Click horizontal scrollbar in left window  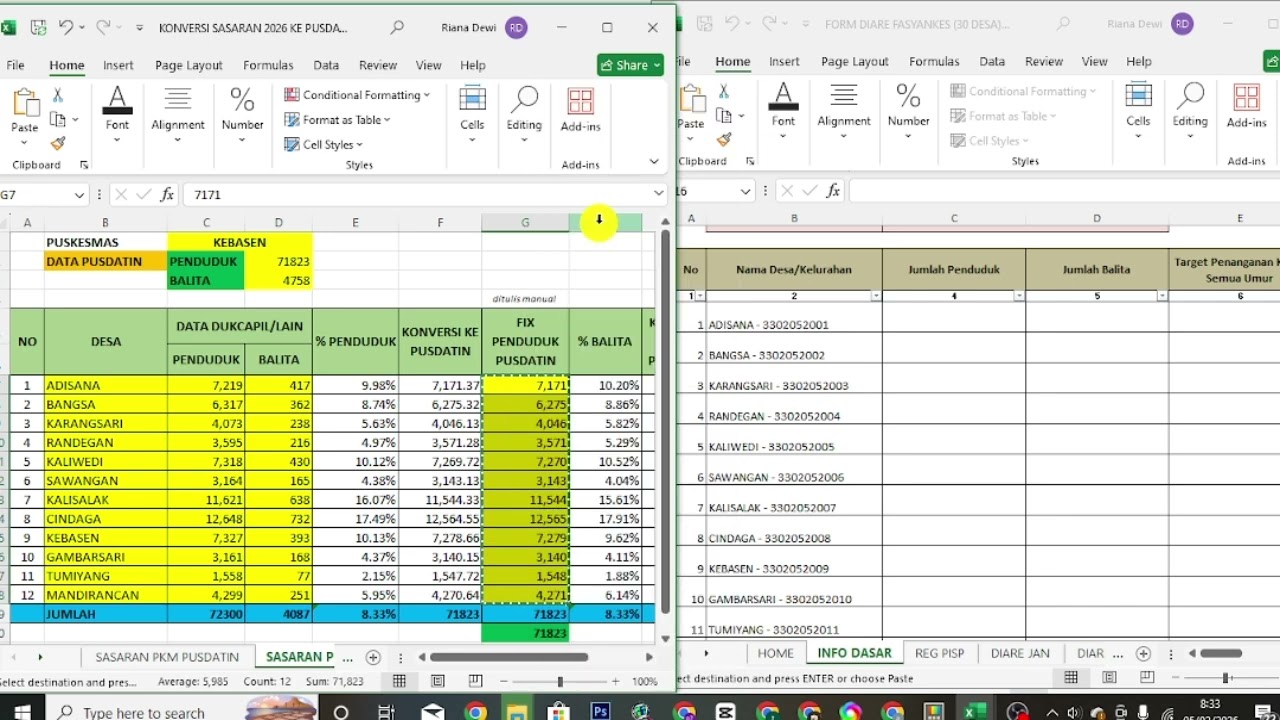pos(509,657)
